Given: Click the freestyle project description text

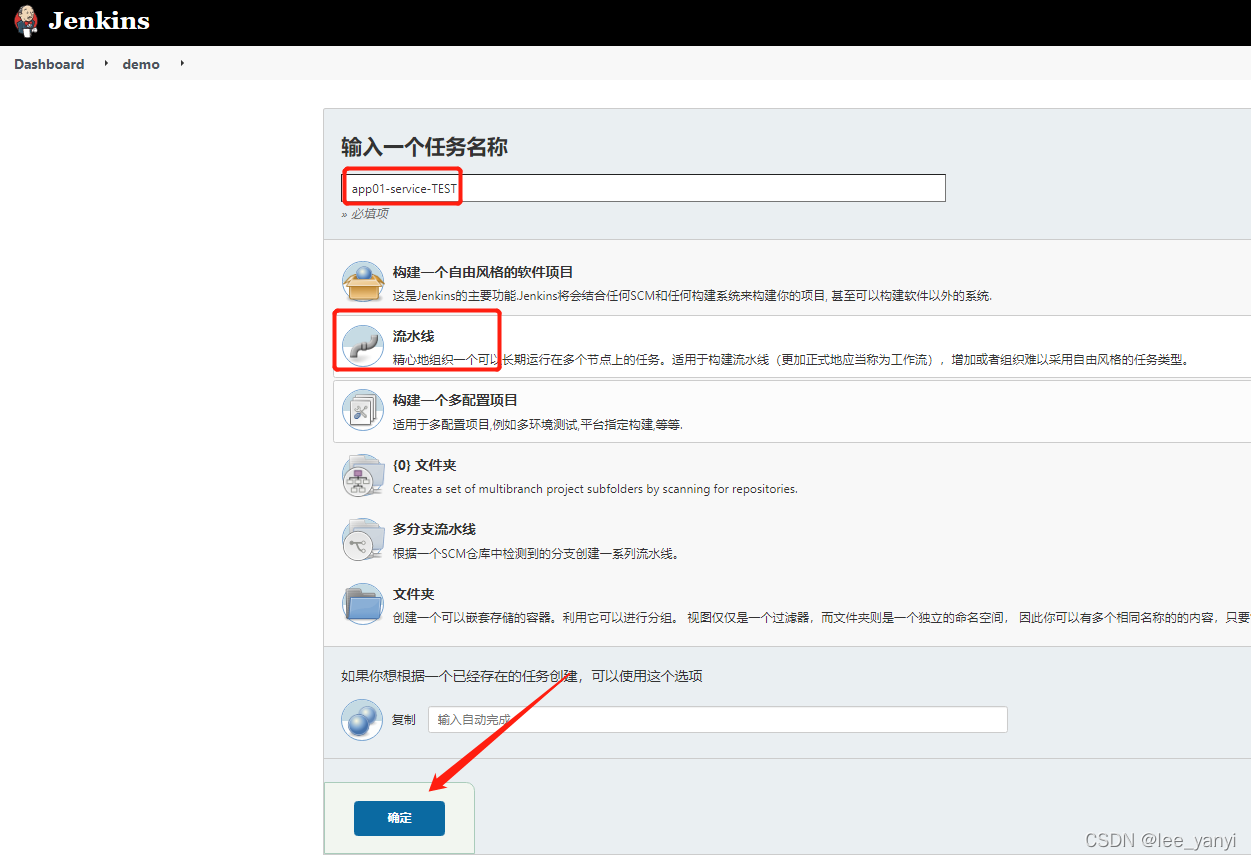Looking at the screenshot, I should [x=692, y=296].
